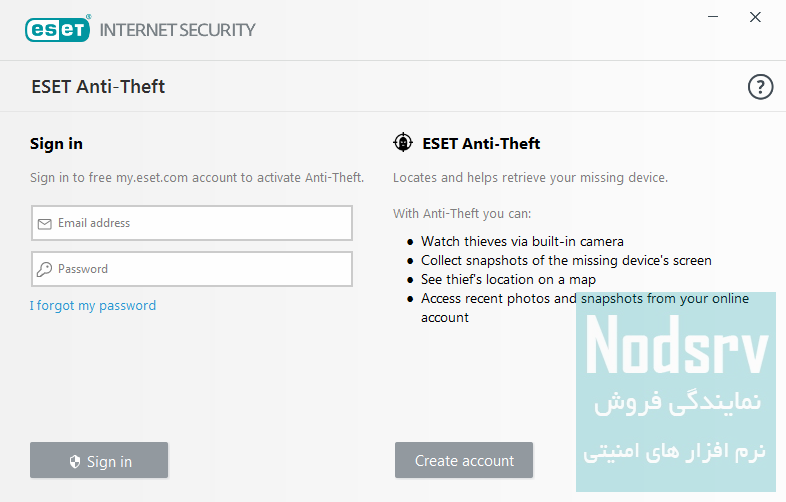The image size is (786, 502).
Task: Click the "Sign in" section heading
Action: 56,144
